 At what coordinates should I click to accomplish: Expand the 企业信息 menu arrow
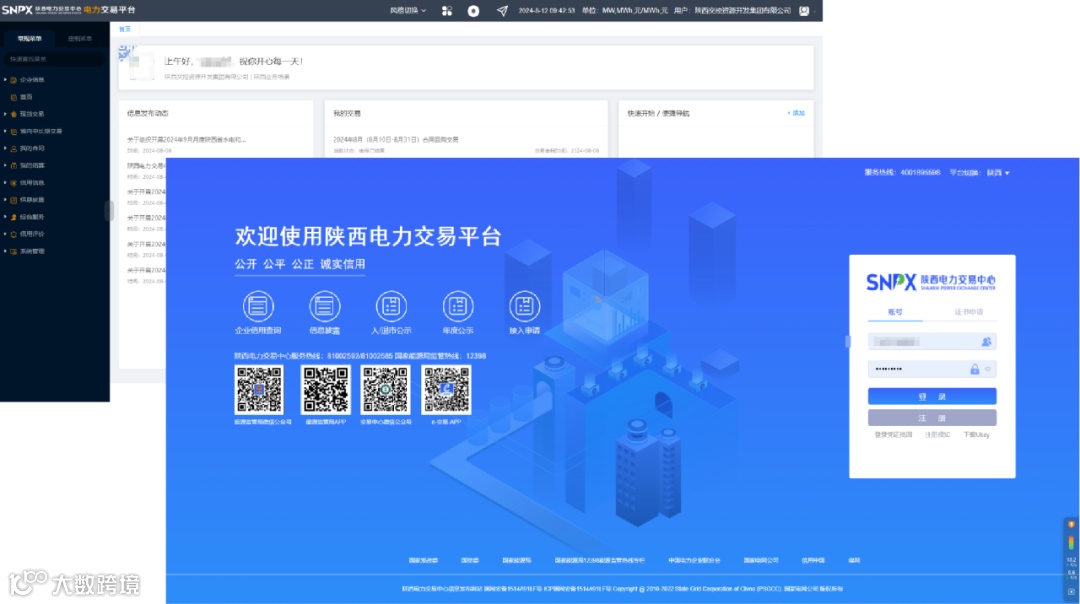click(x=5, y=80)
